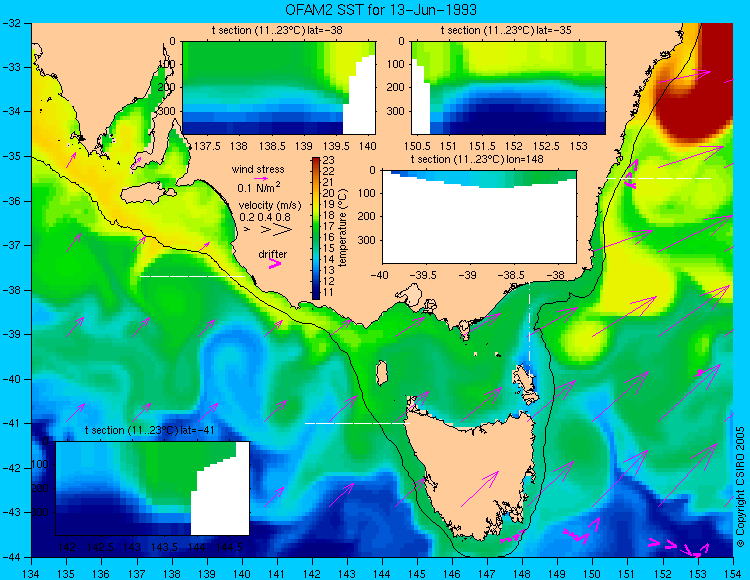Viewport: 750px width, 580px height.
Task: Click the 'Copyright CSIRO 2005' notice
Action: (x=740, y=487)
